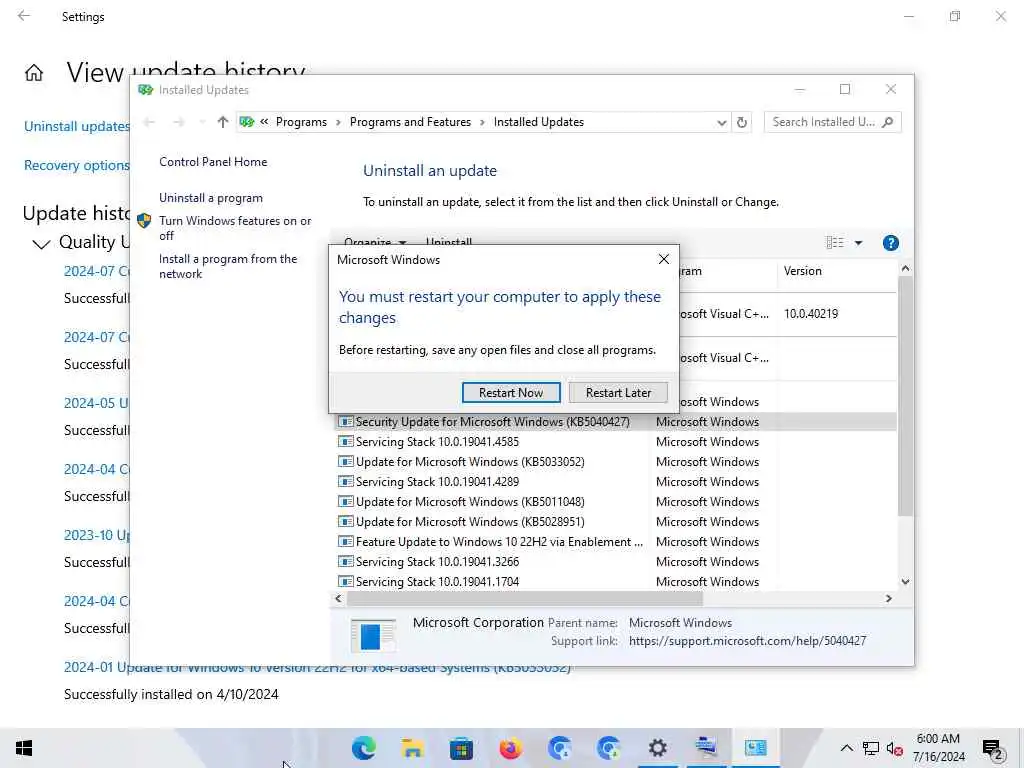
Task: Click the Change your view icon
Action: (x=835, y=243)
